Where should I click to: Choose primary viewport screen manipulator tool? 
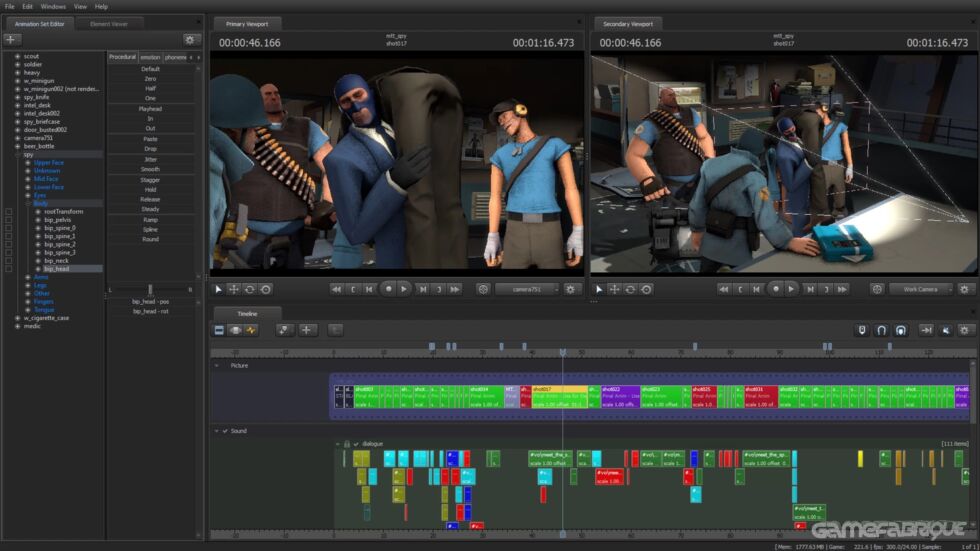click(266, 289)
